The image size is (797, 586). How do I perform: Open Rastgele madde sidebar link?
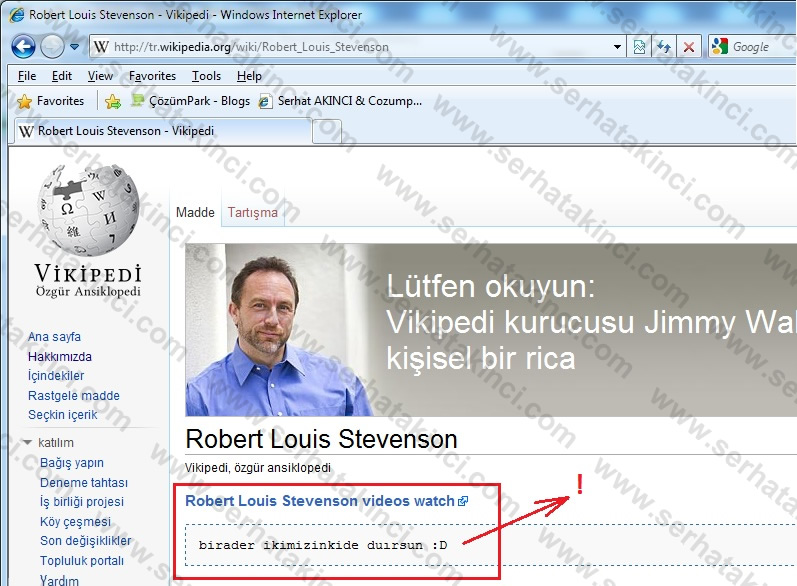click(x=74, y=395)
